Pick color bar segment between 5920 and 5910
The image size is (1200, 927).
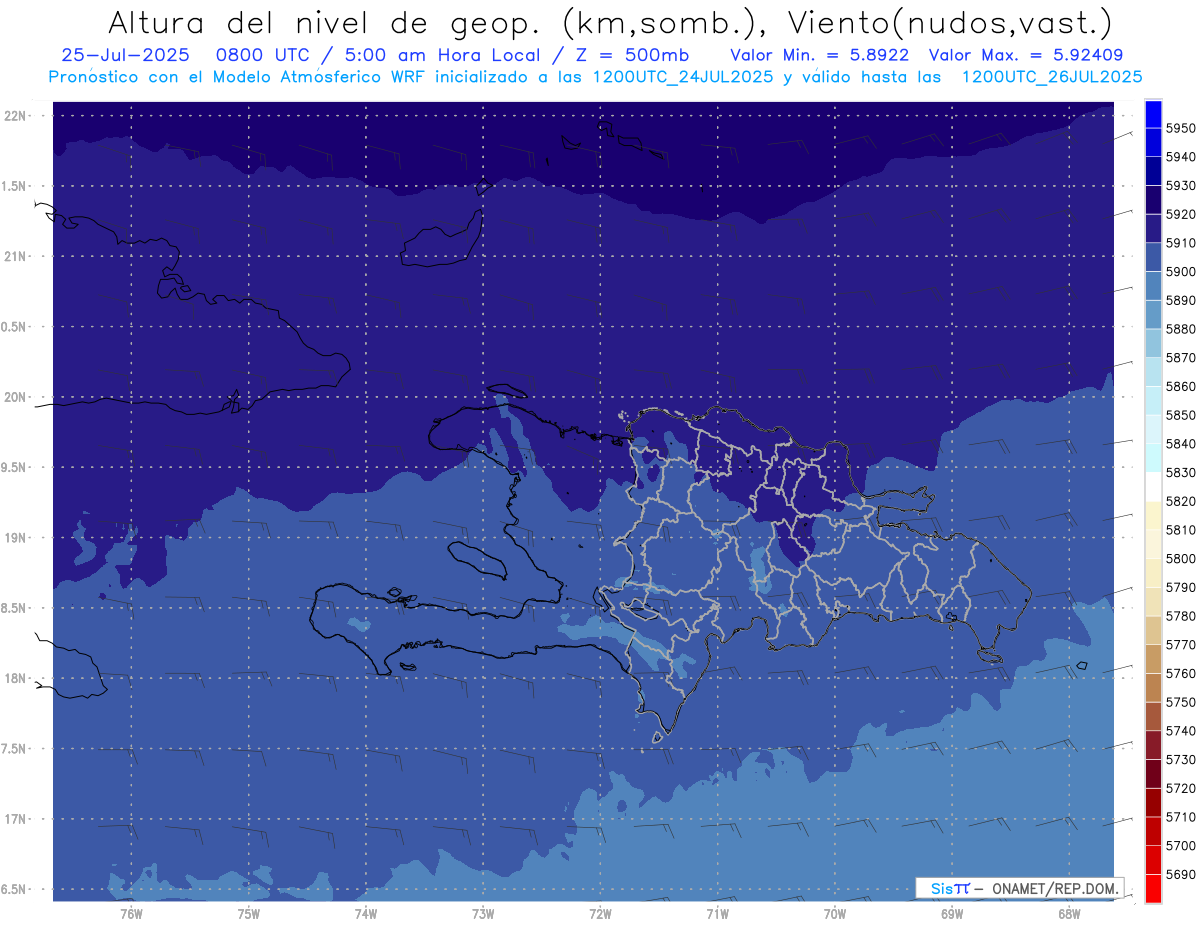[x=1153, y=228]
